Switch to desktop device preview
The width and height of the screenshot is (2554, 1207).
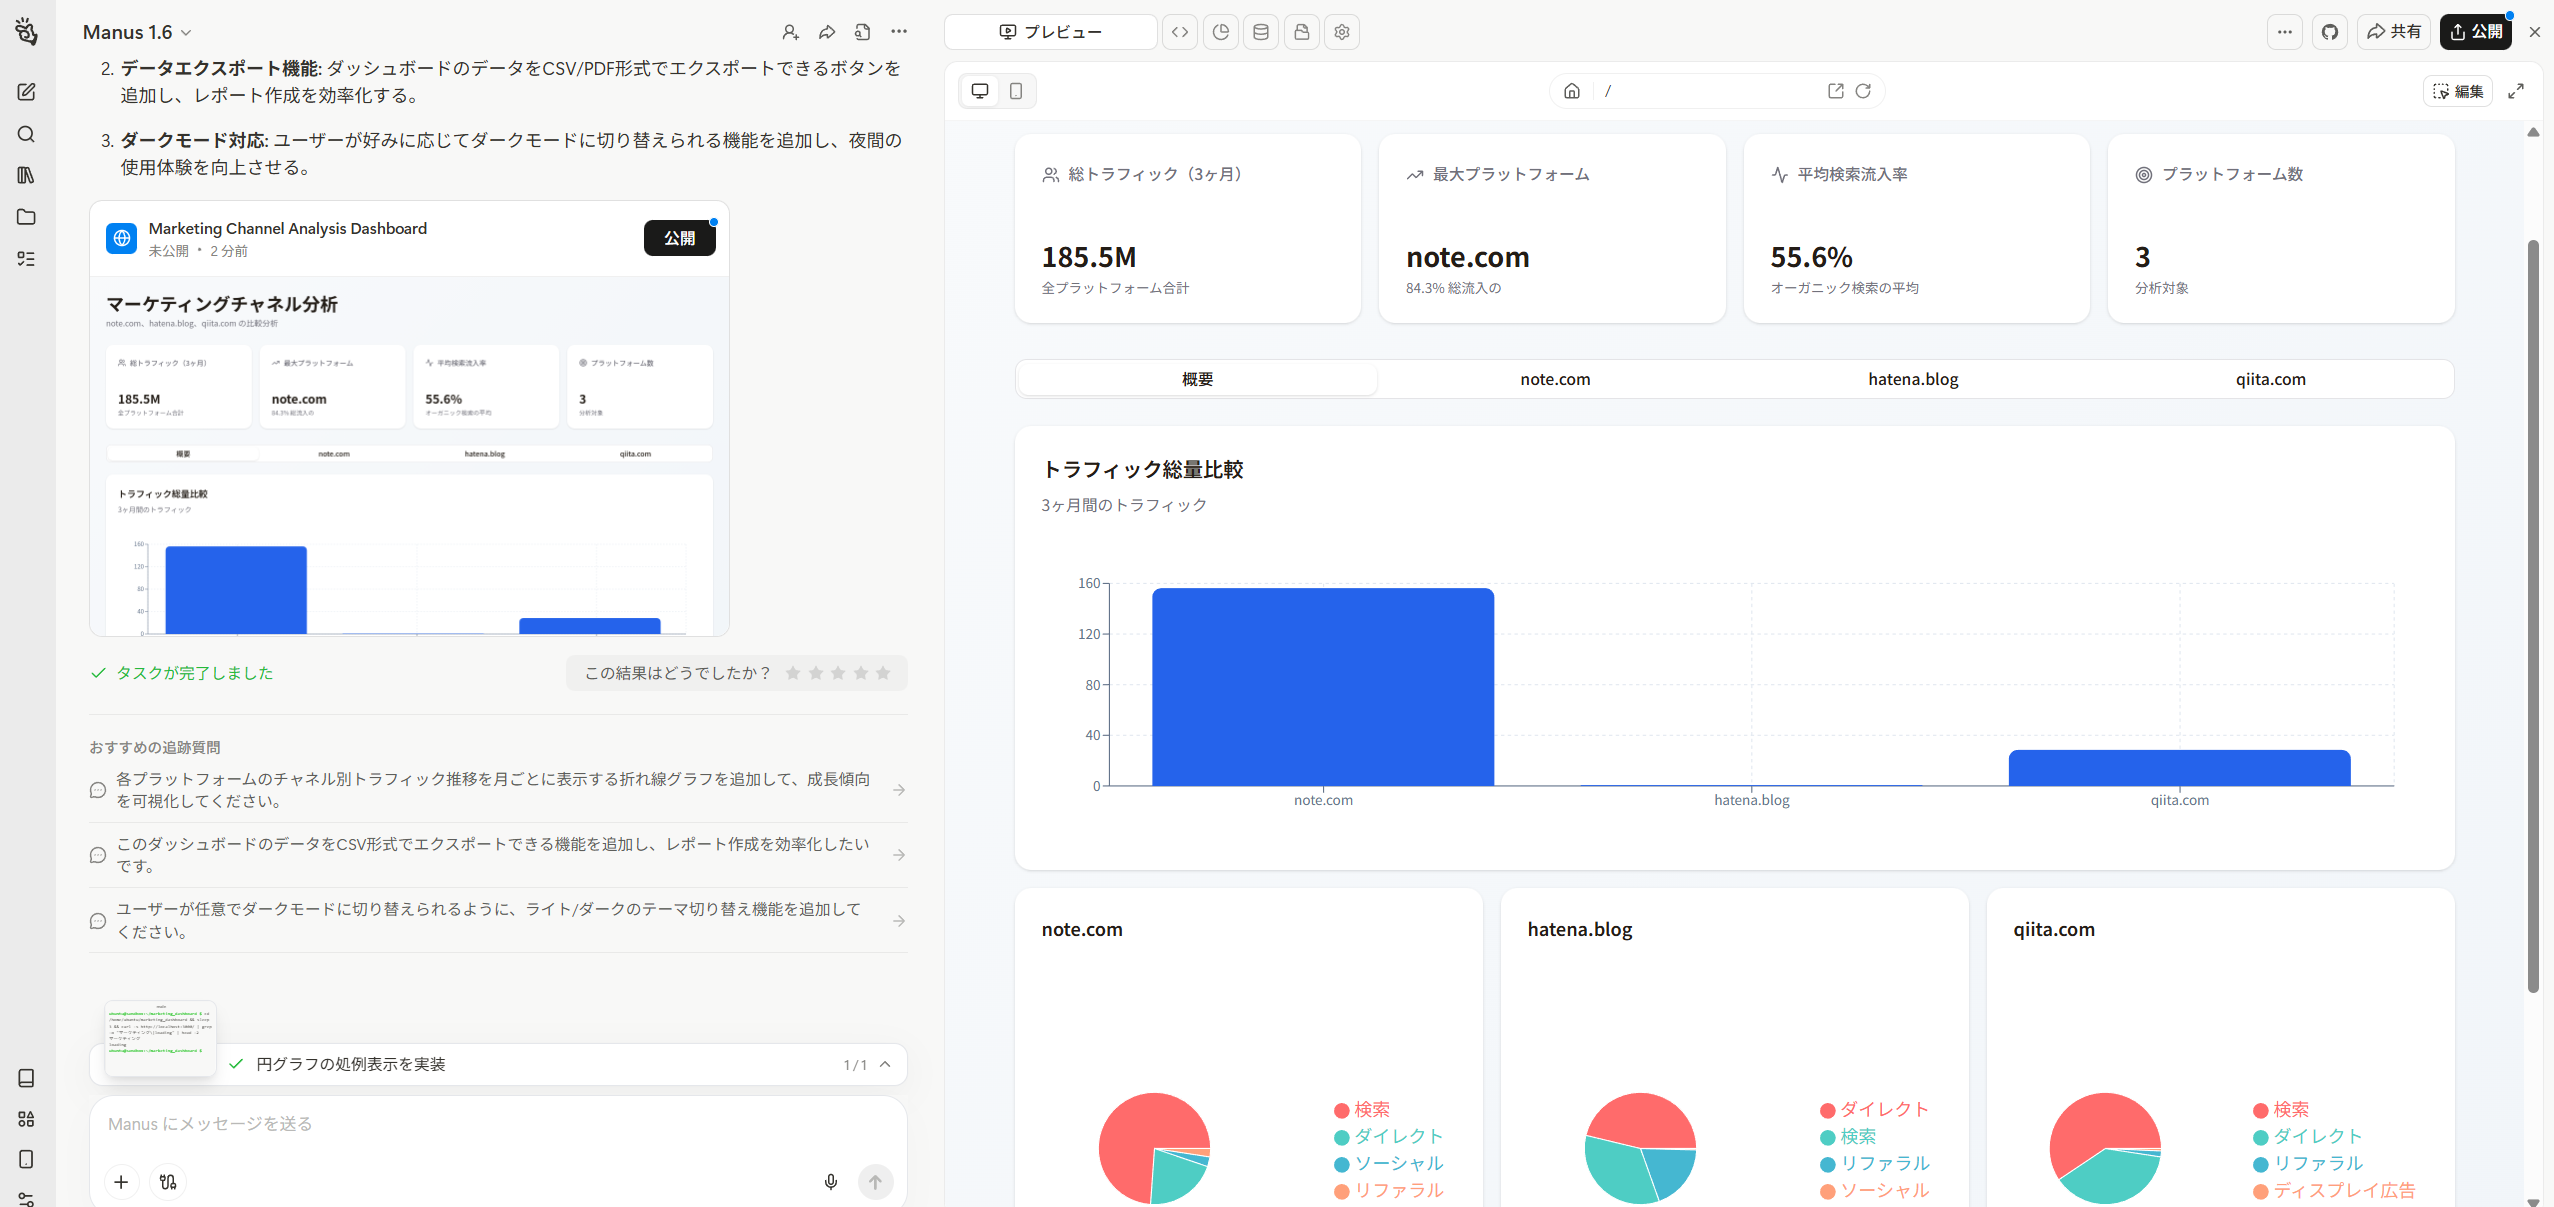tap(980, 91)
